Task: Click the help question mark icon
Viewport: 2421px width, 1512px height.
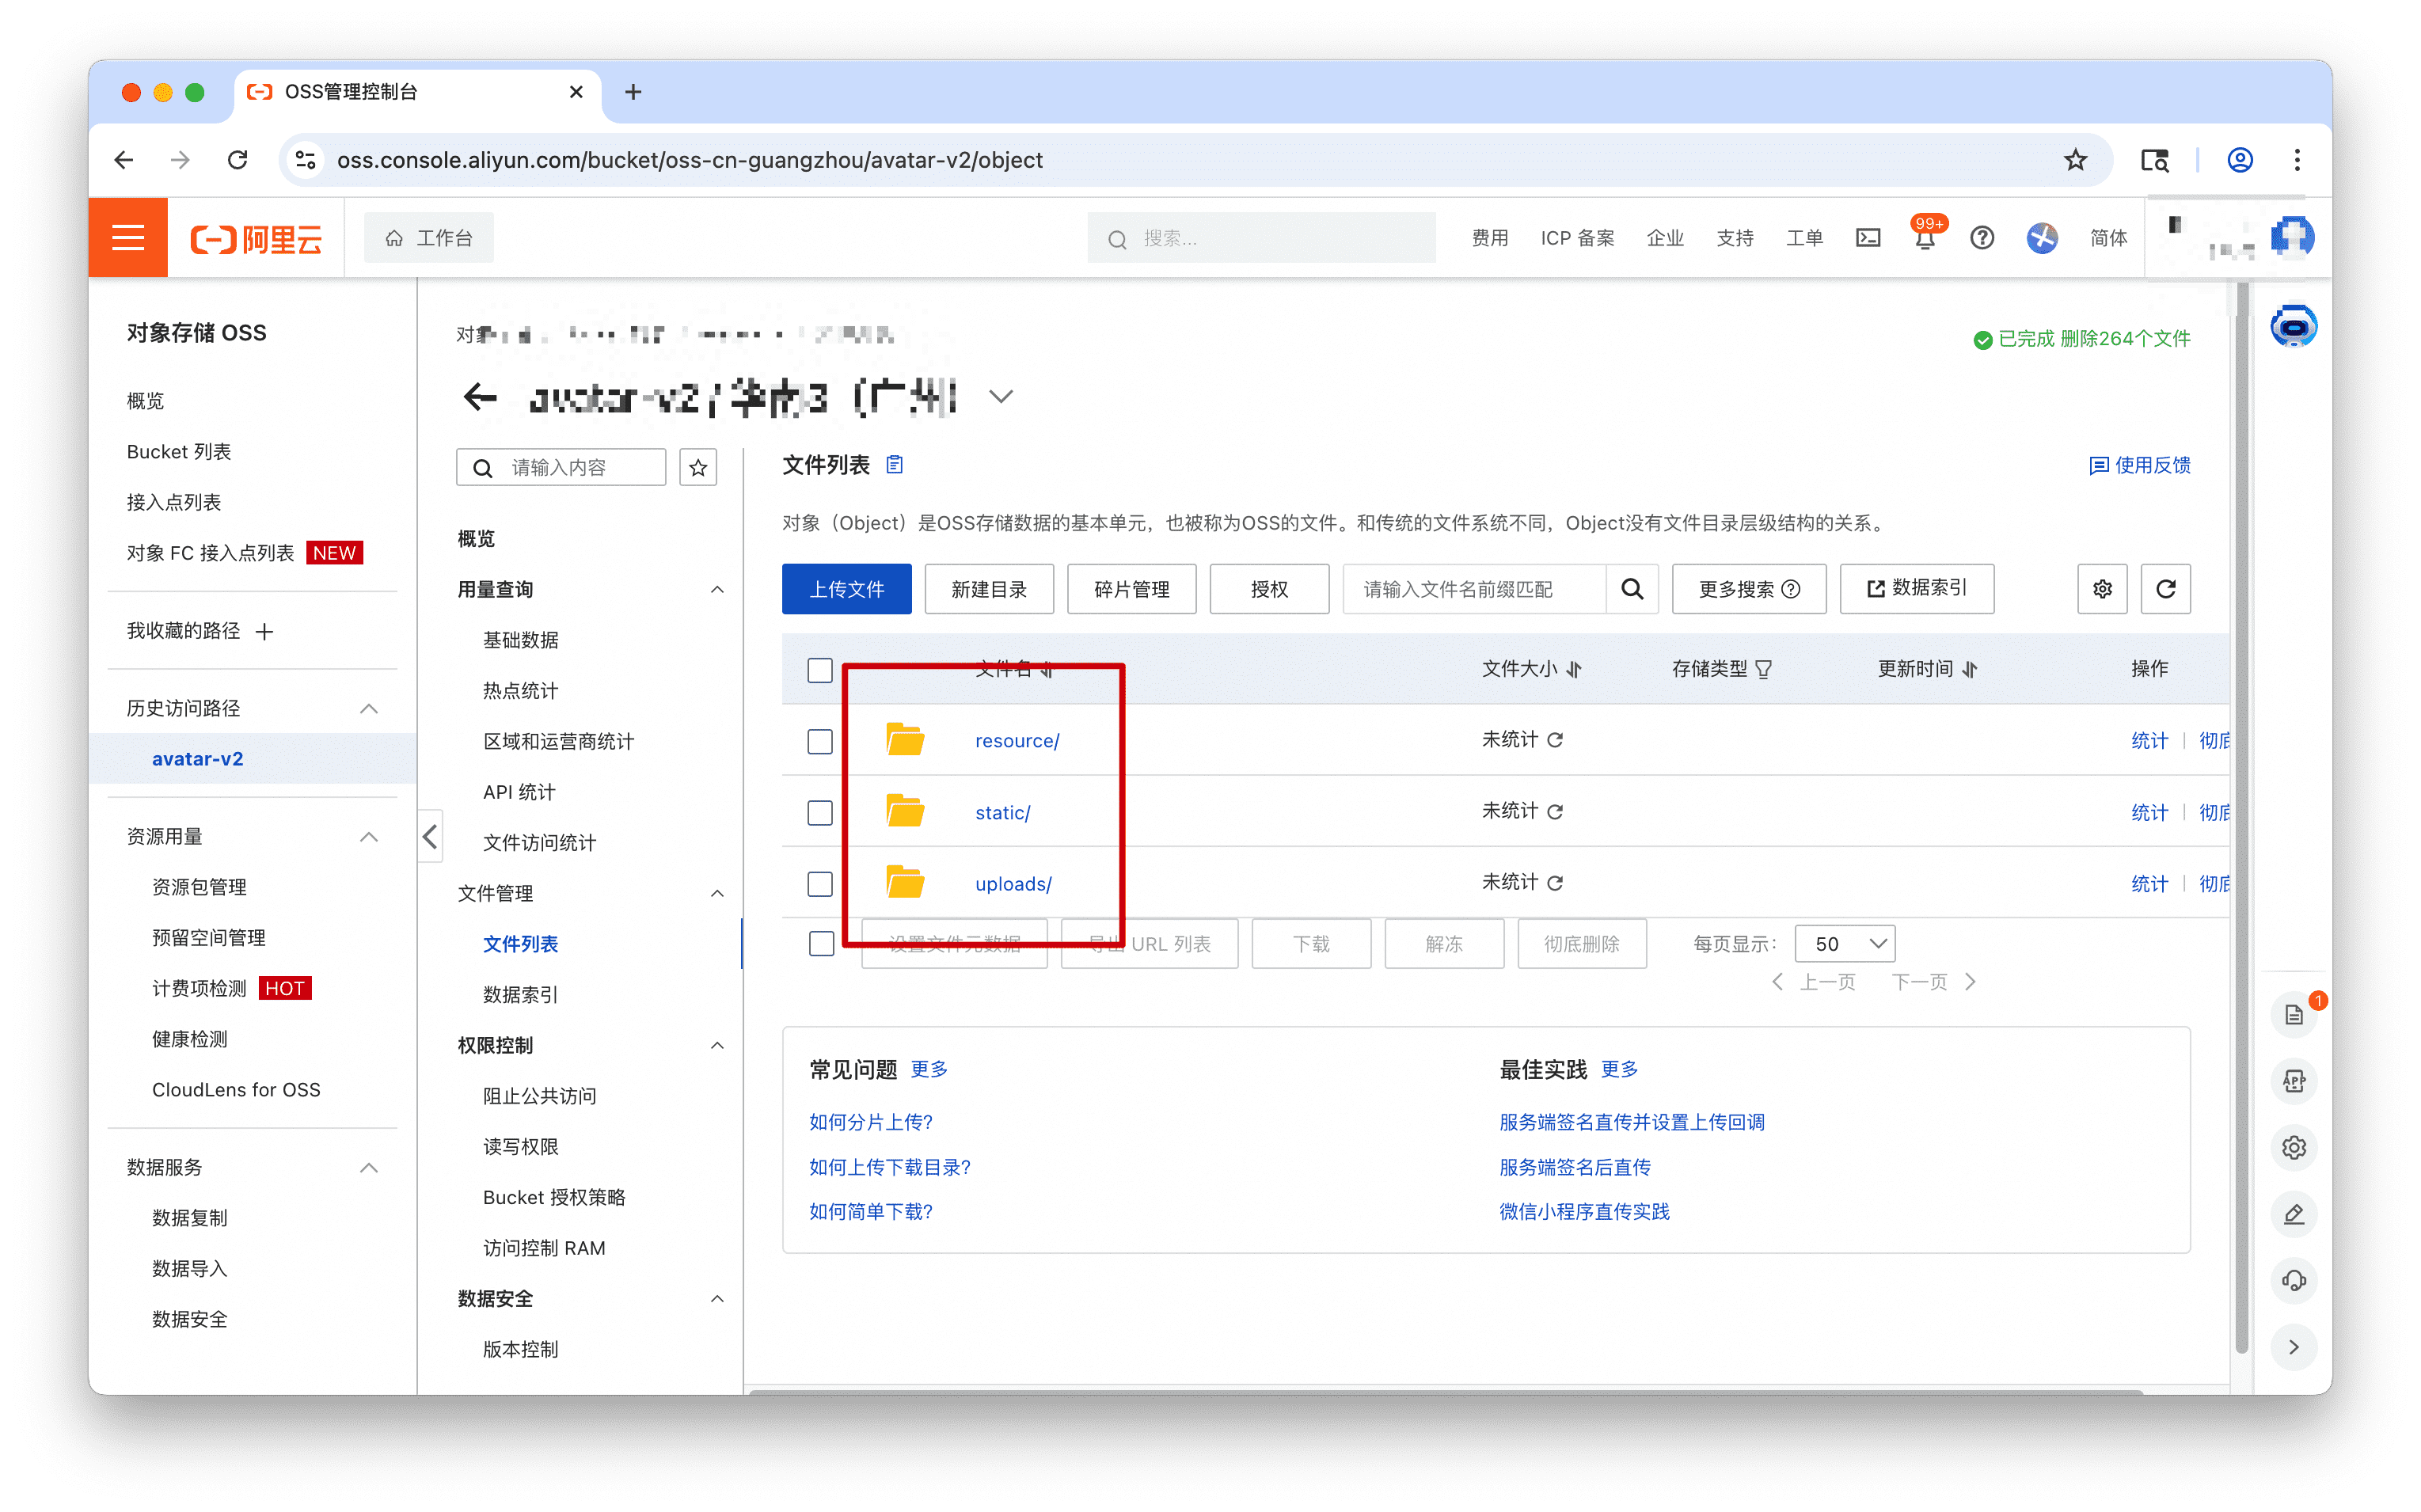Action: 1981,238
